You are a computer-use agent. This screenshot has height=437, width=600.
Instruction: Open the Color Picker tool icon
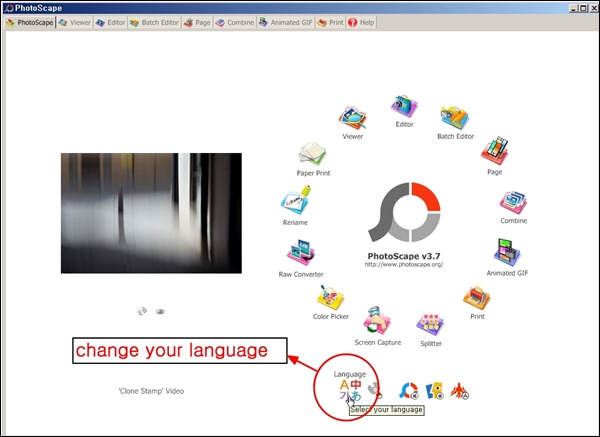pyautogui.click(x=330, y=298)
